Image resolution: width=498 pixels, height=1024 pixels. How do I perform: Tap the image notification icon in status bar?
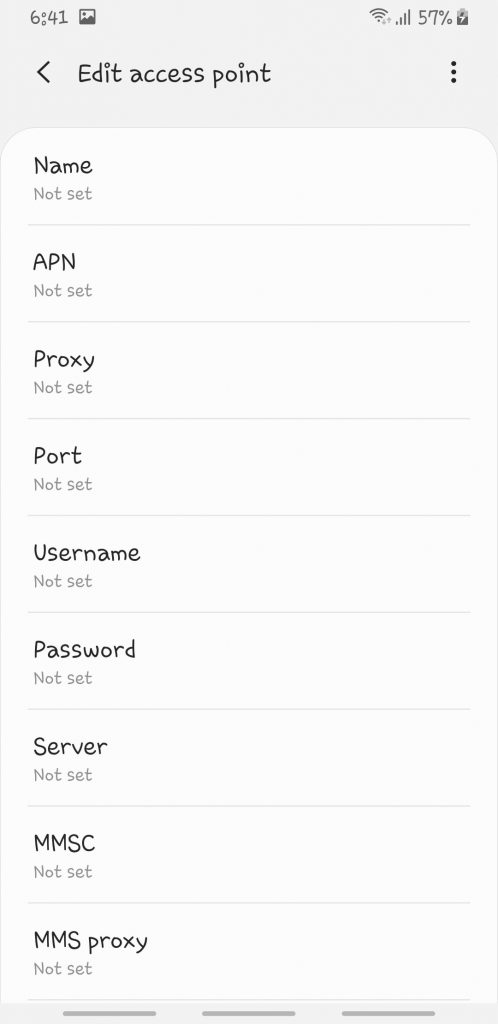87,17
